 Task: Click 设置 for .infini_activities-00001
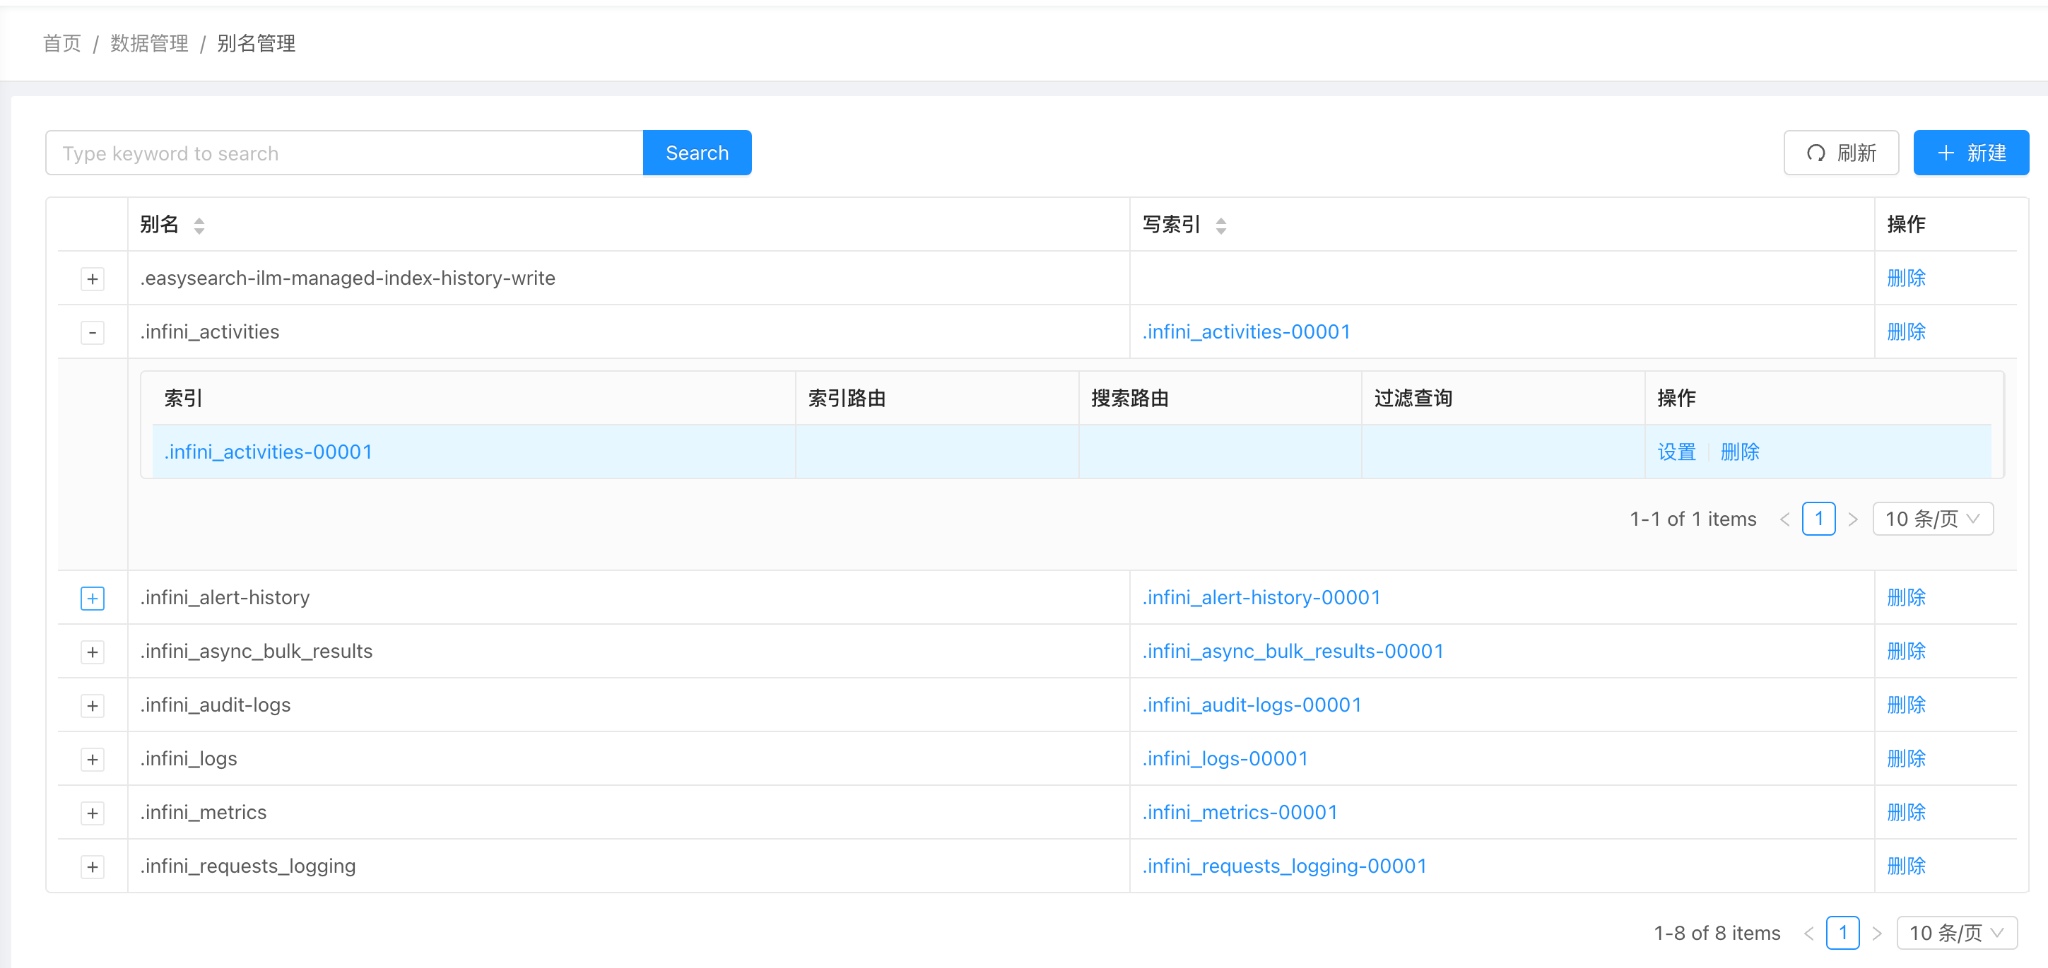(1676, 451)
